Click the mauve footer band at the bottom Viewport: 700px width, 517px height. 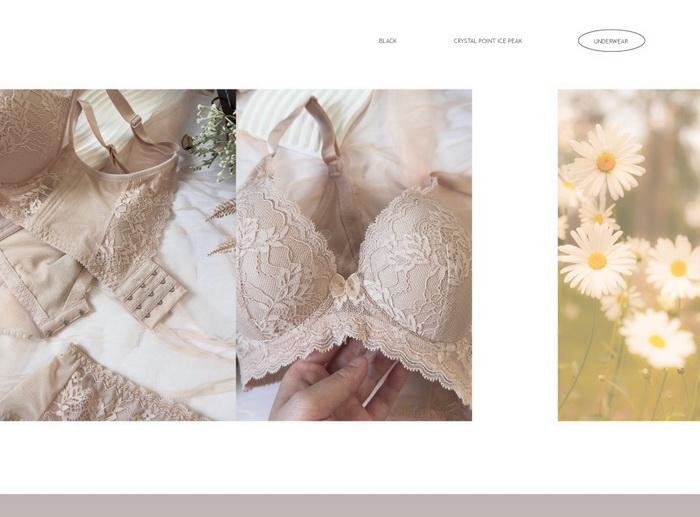coord(350,505)
